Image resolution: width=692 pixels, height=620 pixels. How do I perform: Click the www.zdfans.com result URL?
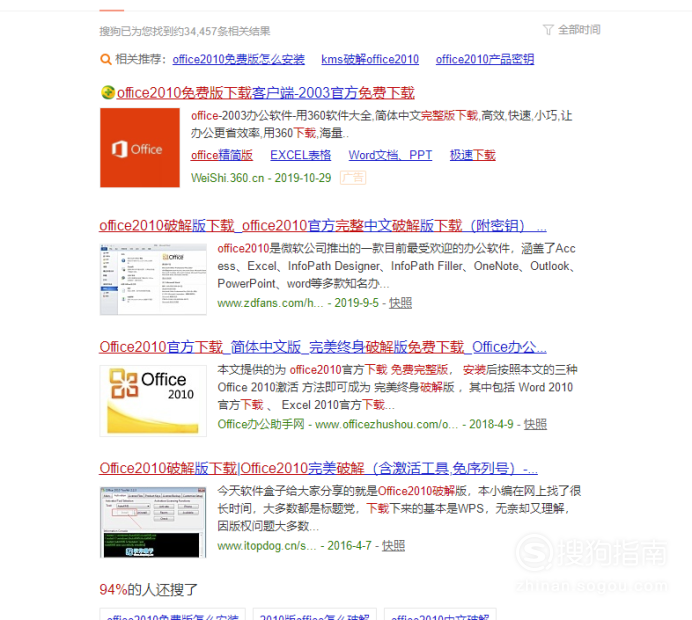pyautogui.click(x=270, y=303)
